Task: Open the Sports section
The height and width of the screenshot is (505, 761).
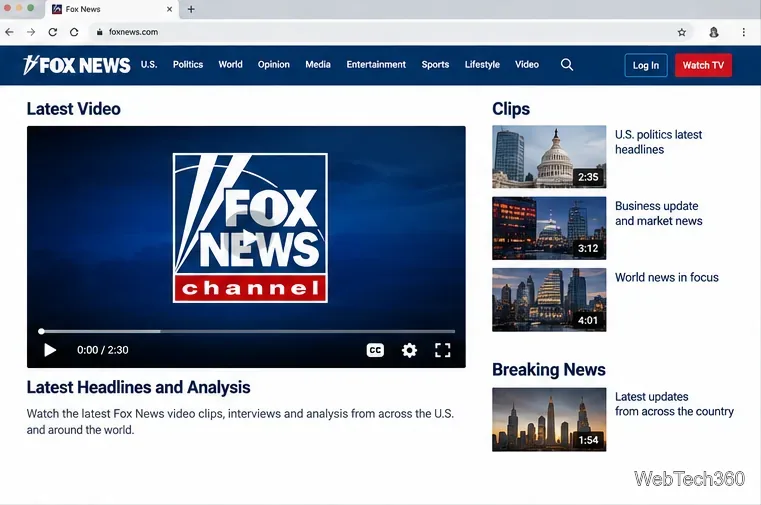Action: click(x=435, y=65)
